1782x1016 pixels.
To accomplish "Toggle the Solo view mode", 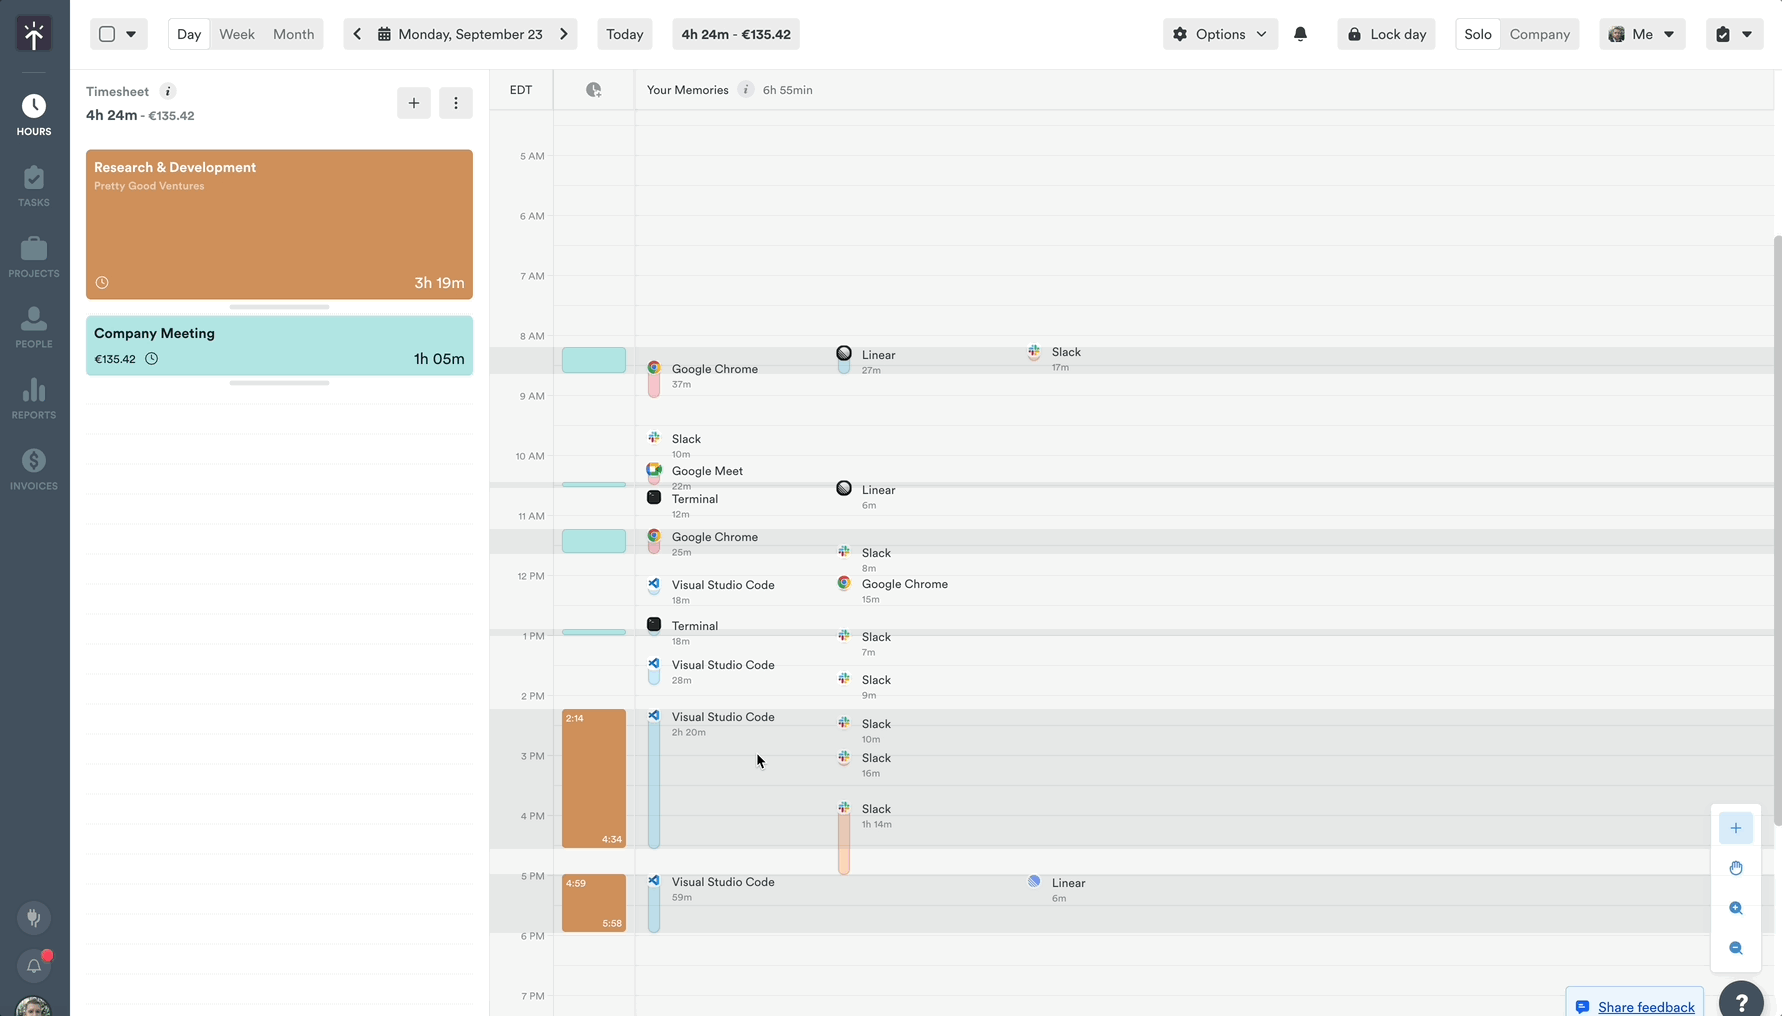I will [1477, 34].
